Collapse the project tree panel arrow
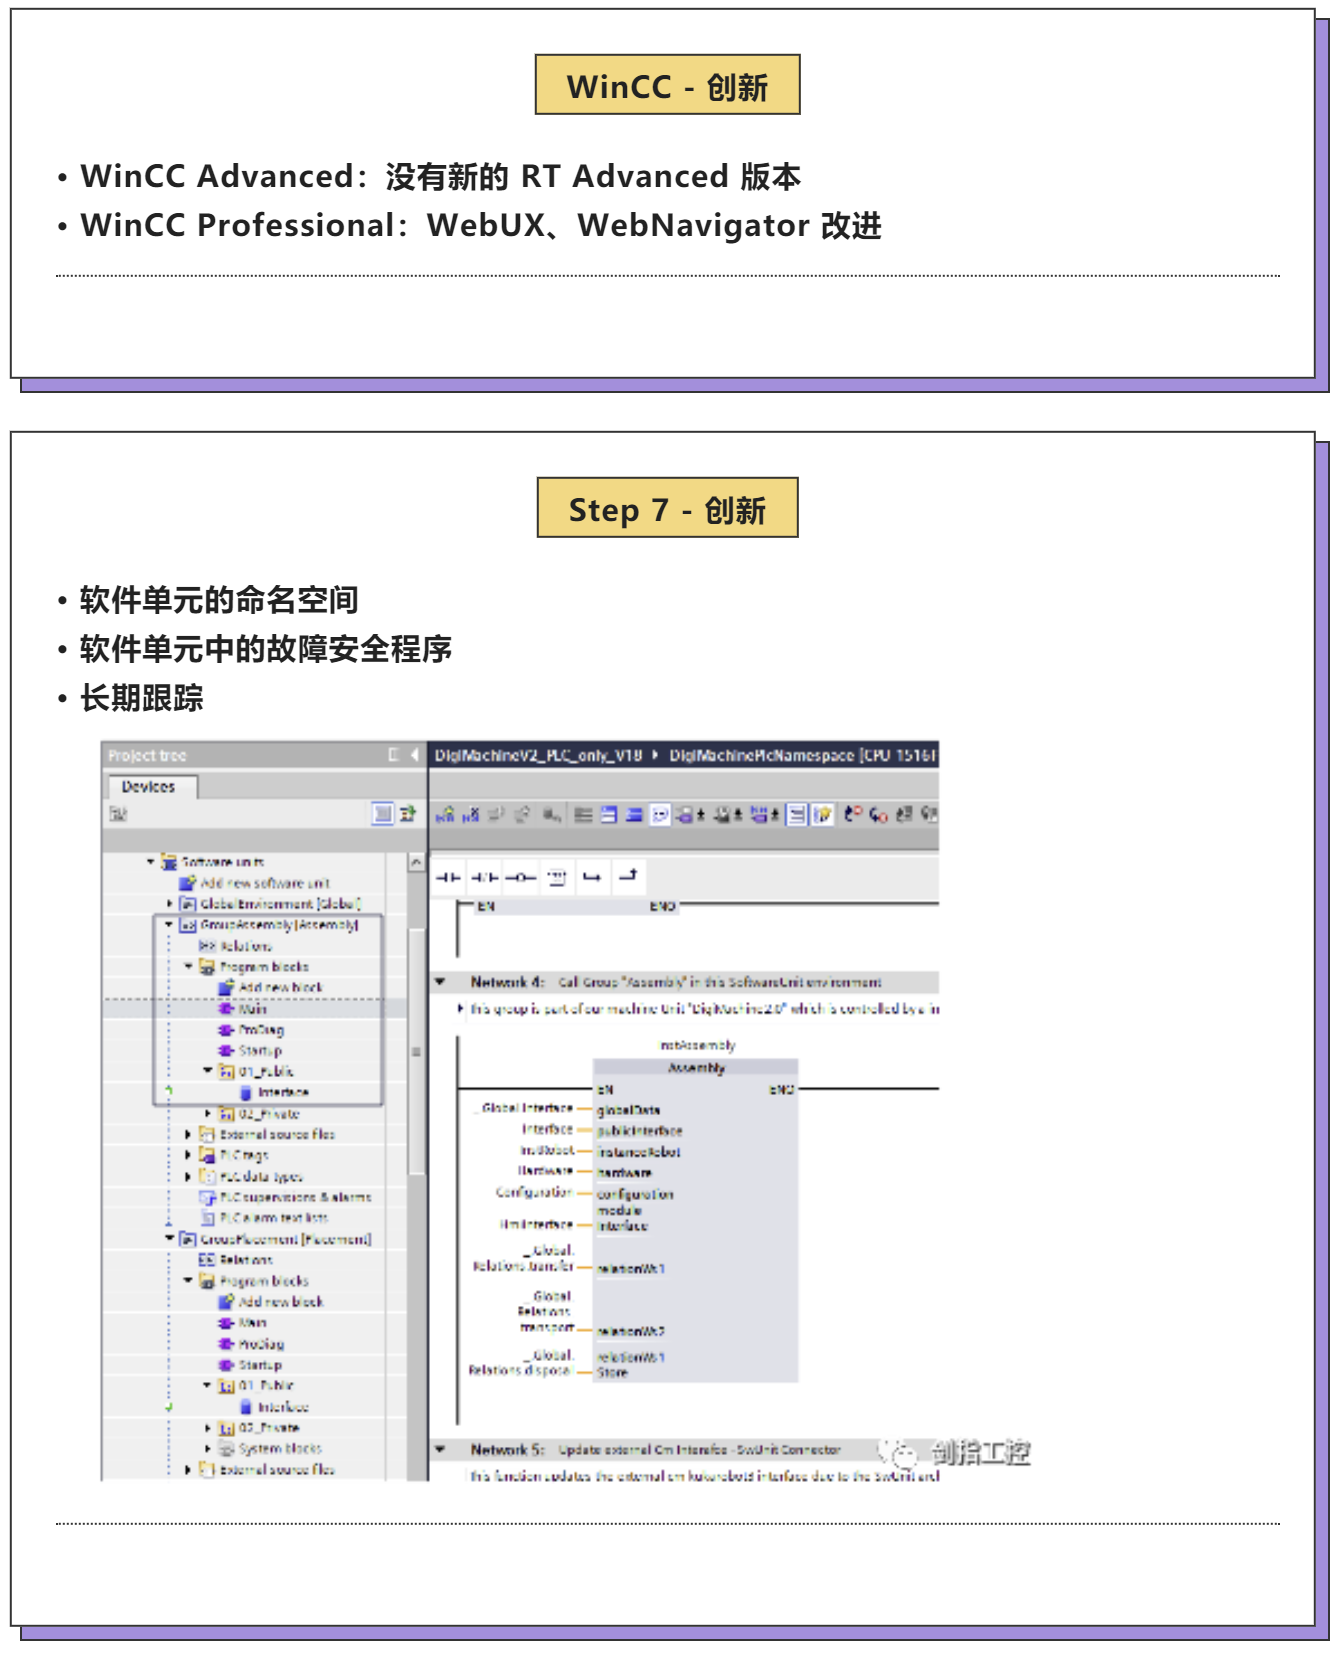The width and height of the screenshot is (1340, 1654). [415, 755]
